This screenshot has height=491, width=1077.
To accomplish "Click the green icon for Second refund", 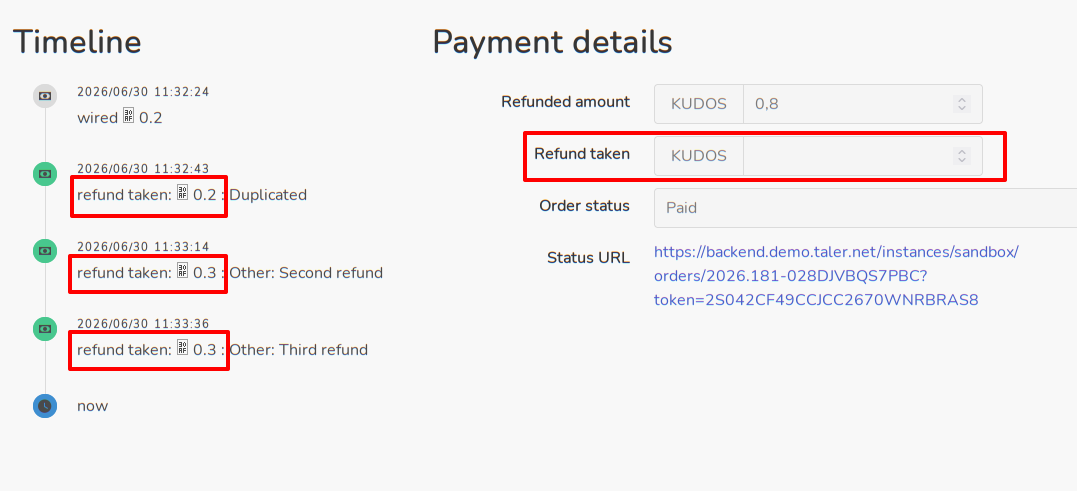I will pos(45,250).
